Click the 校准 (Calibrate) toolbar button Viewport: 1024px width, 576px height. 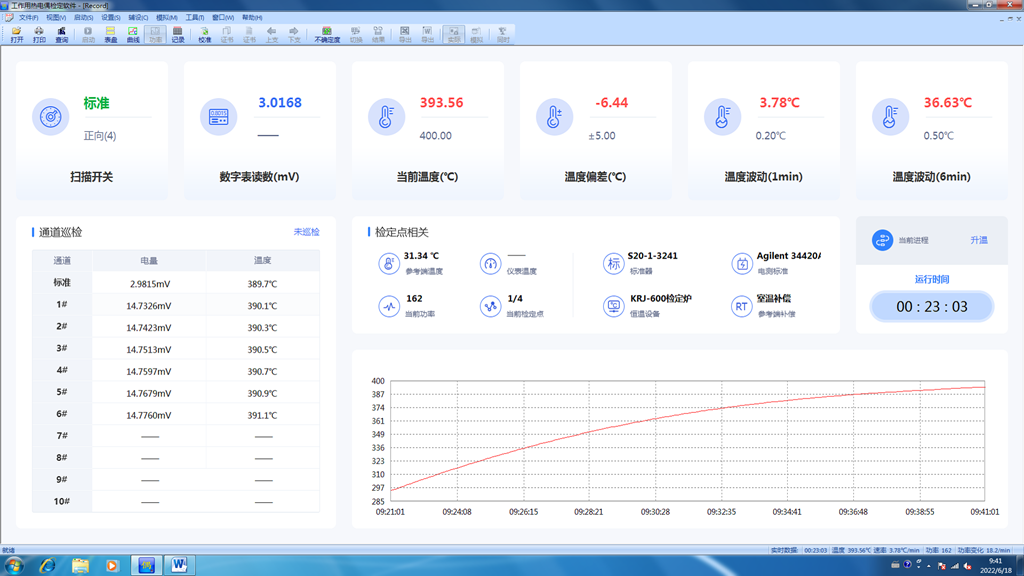pos(204,35)
